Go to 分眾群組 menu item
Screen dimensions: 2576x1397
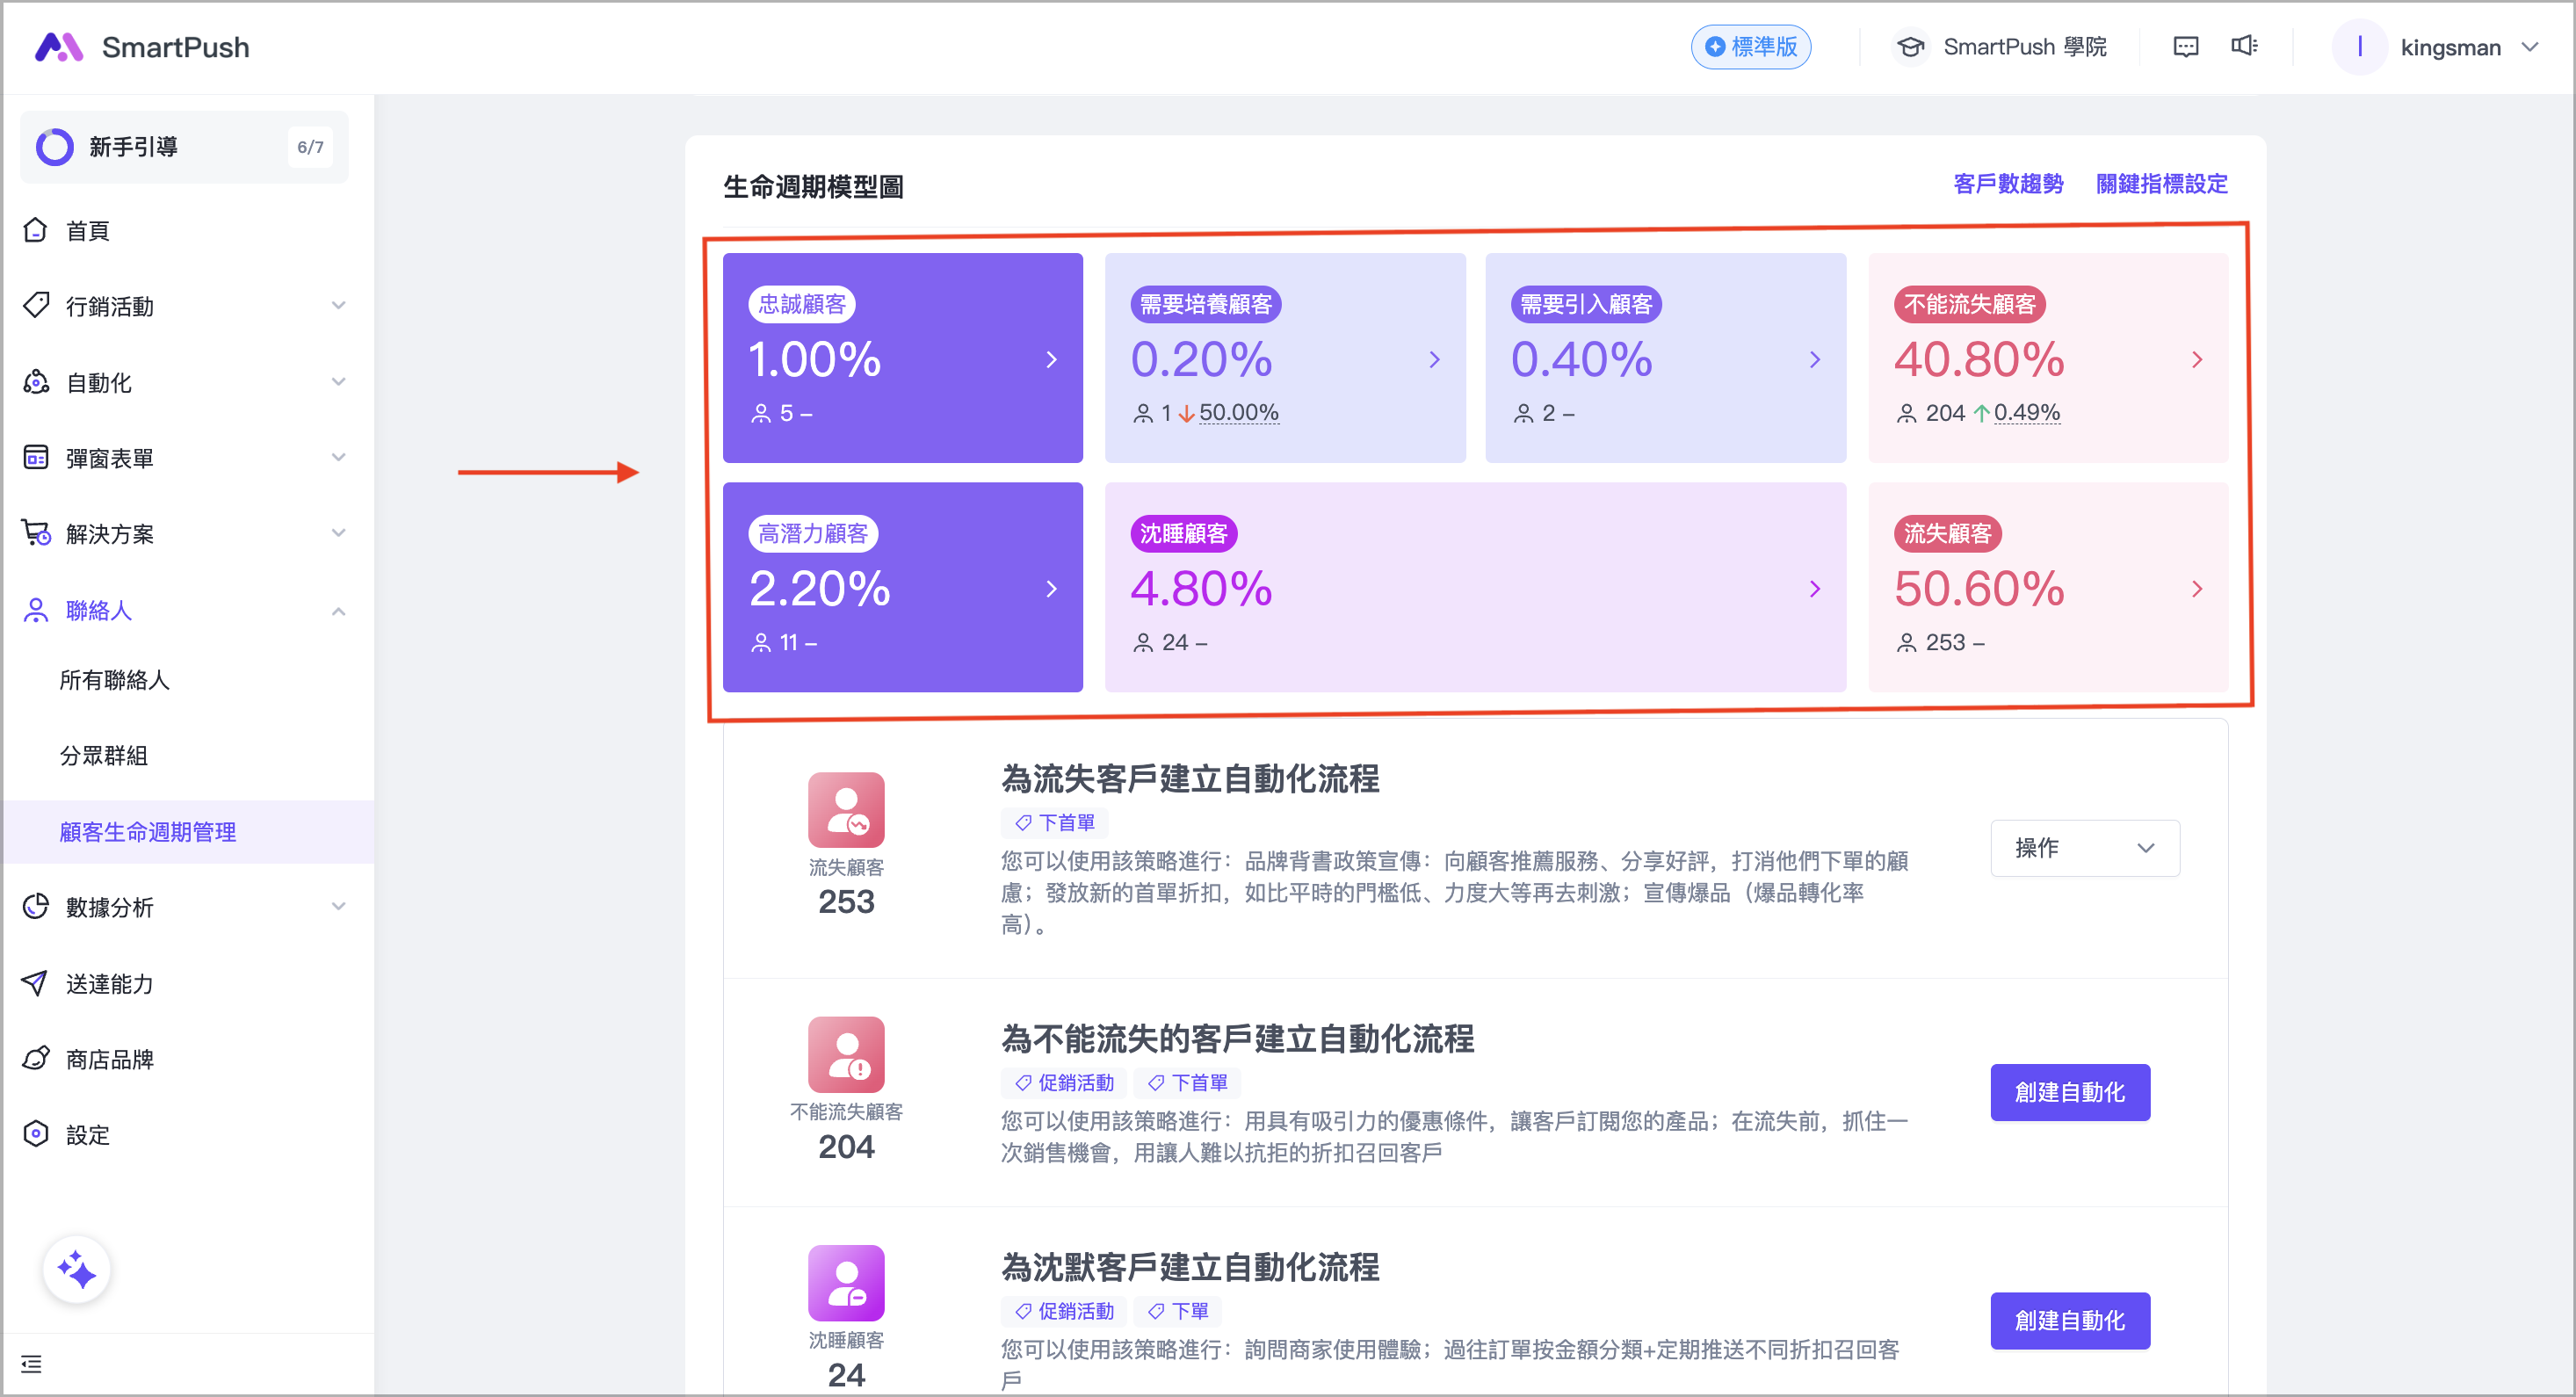pyautogui.click(x=104, y=756)
